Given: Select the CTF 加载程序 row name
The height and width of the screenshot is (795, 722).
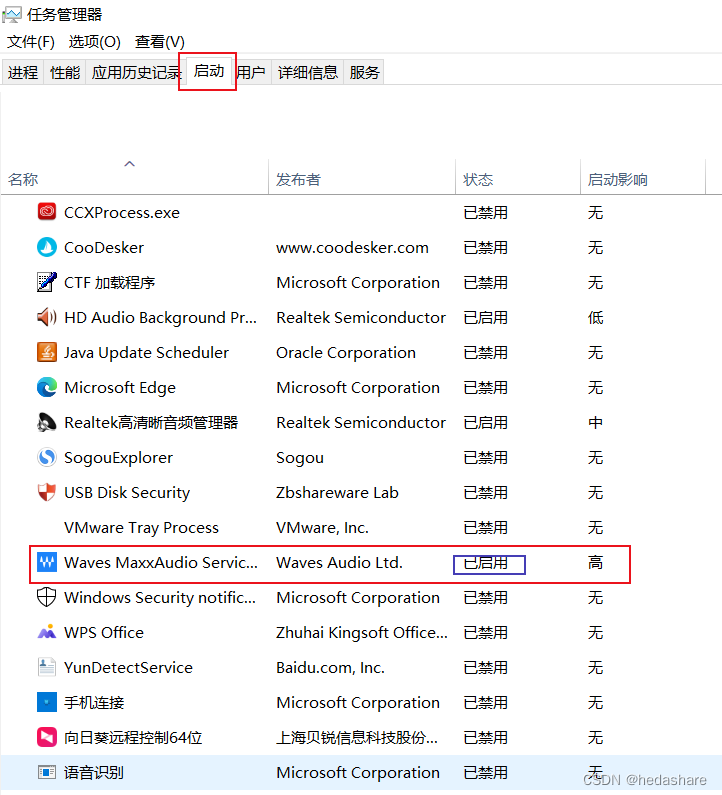Looking at the screenshot, I should (110, 282).
